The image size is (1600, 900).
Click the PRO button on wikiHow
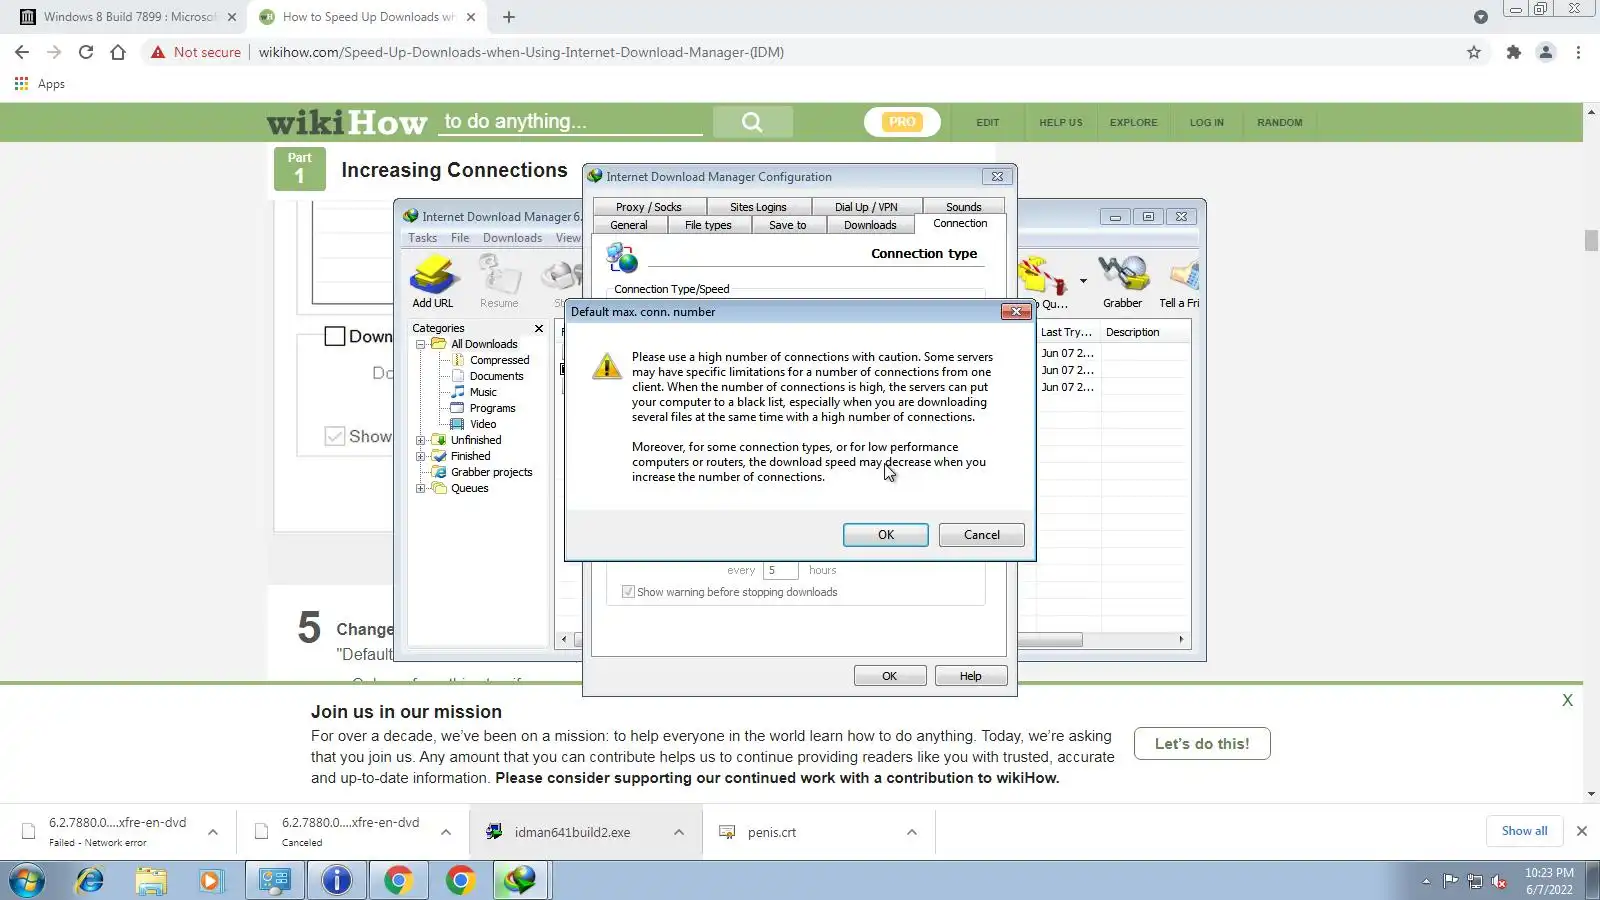[902, 122]
